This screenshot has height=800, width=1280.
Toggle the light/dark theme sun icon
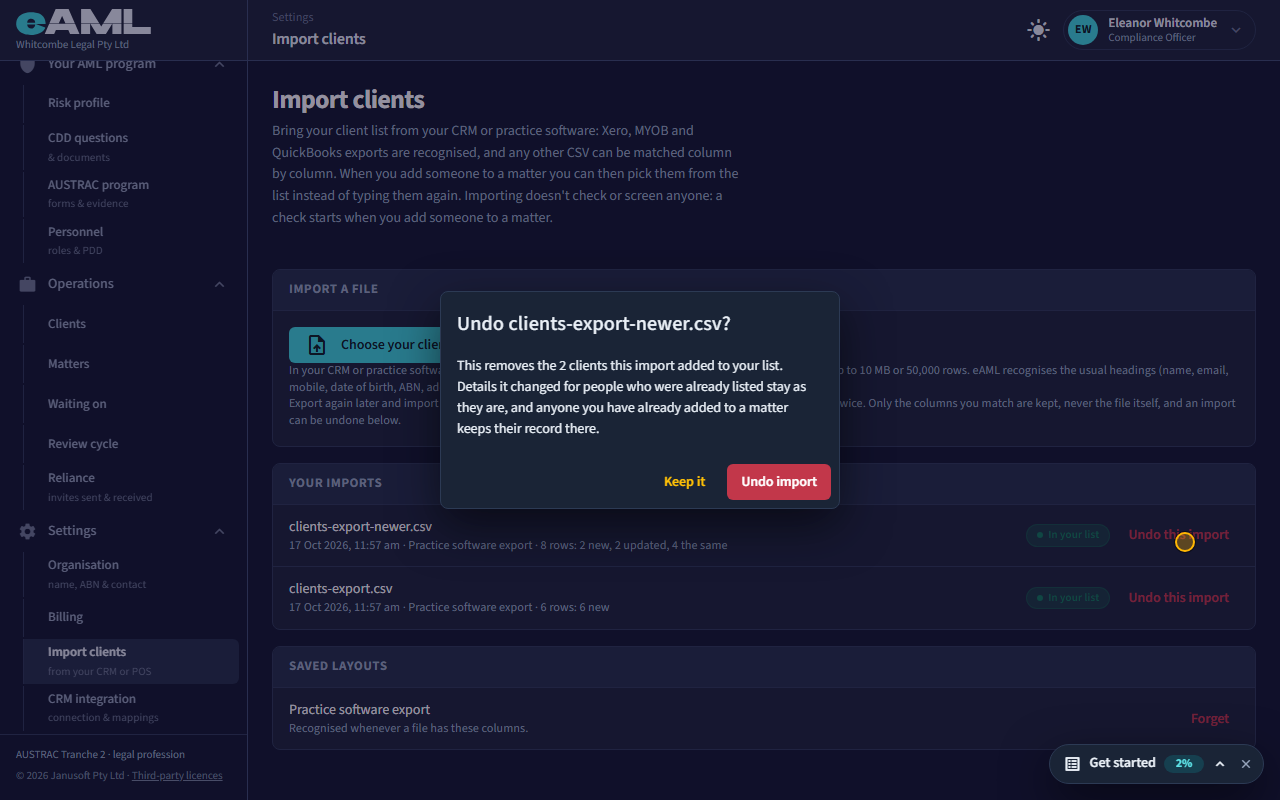tap(1038, 30)
